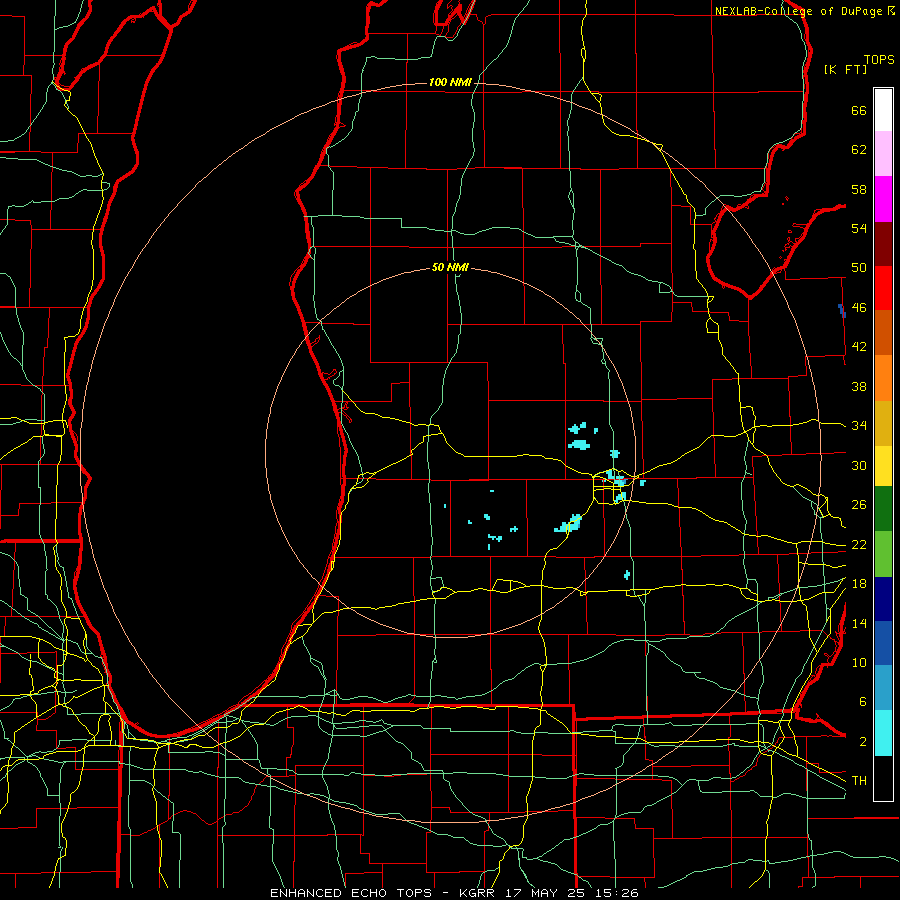
Task: Click the "KGRR" radar site identifier
Action: (x=476, y=893)
